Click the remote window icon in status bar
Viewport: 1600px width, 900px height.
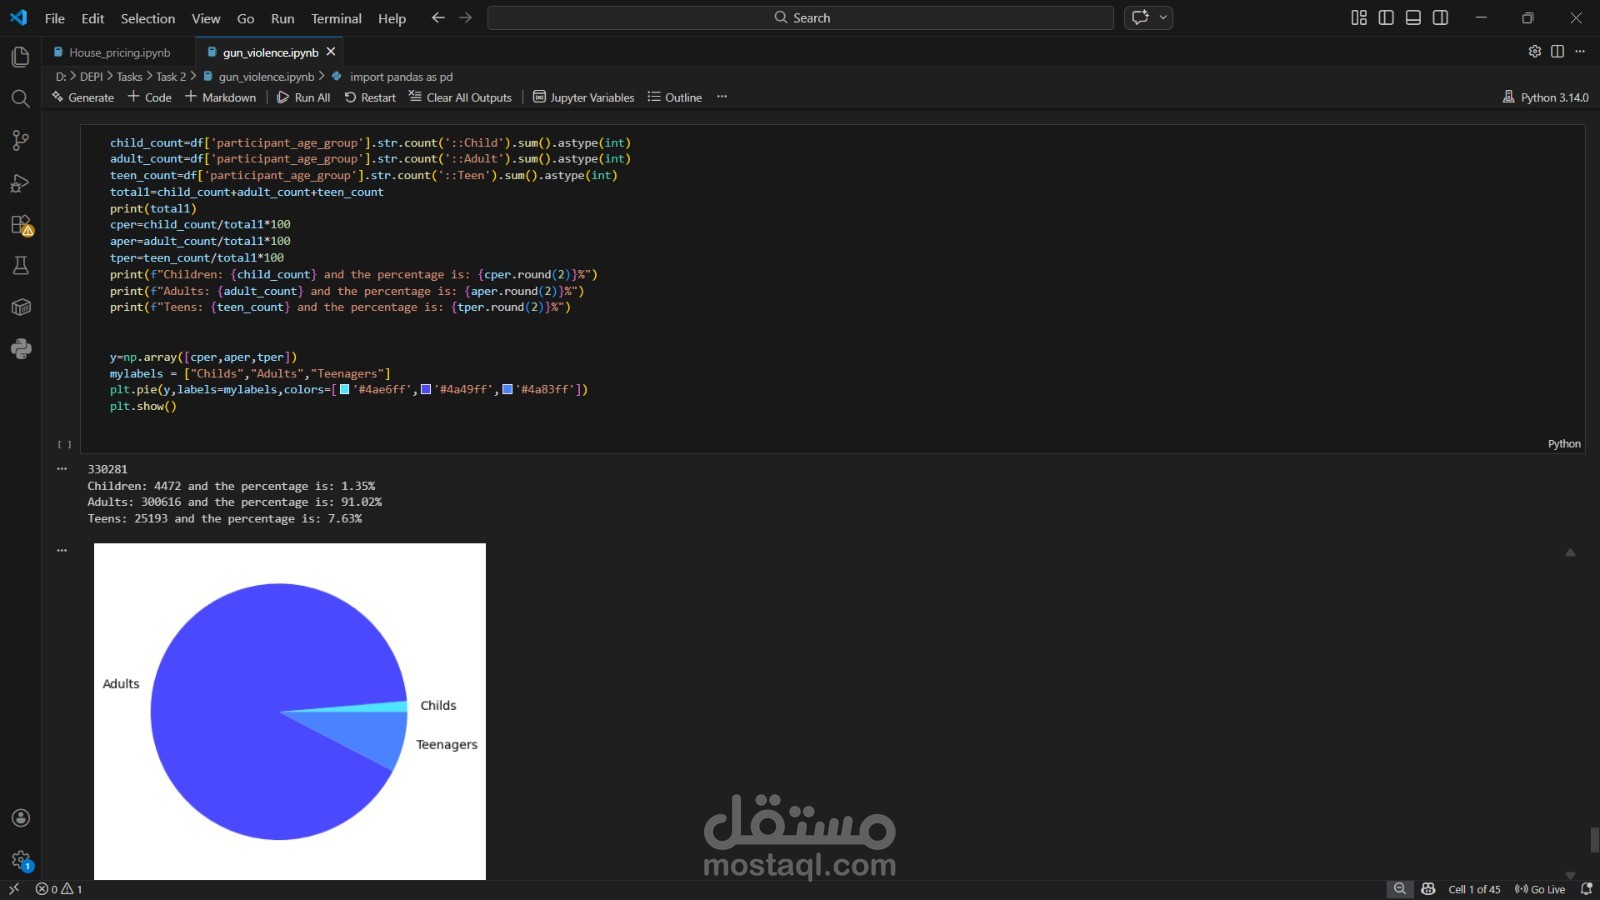tap(14, 889)
